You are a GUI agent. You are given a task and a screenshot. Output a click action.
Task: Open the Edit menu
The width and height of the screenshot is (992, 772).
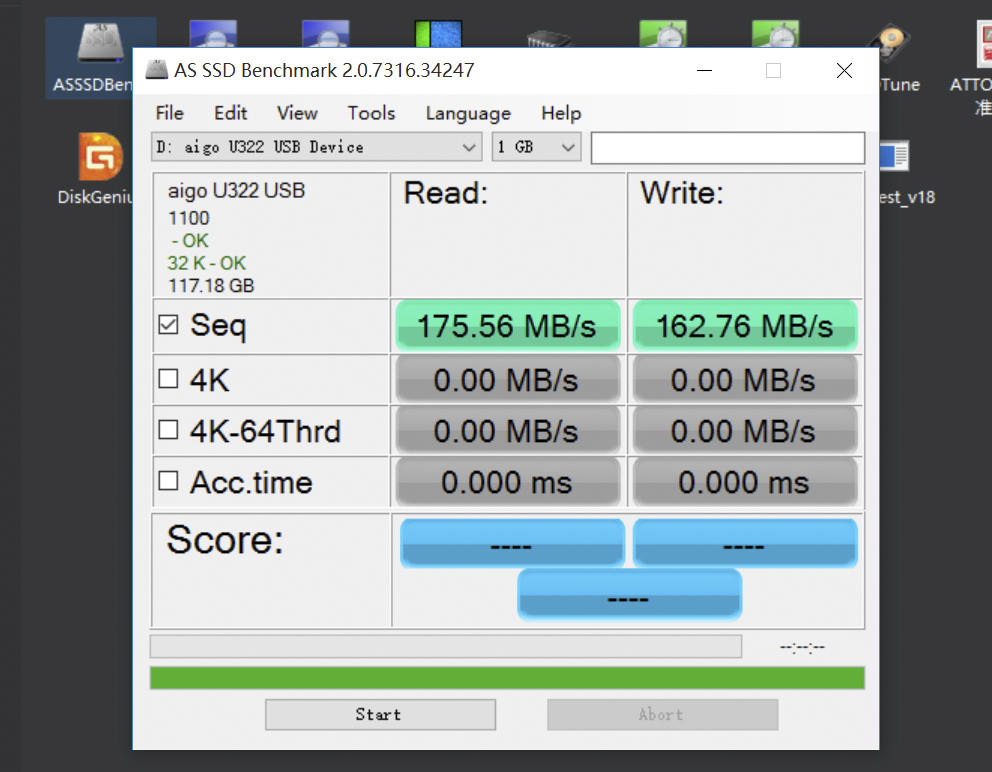[x=230, y=113]
